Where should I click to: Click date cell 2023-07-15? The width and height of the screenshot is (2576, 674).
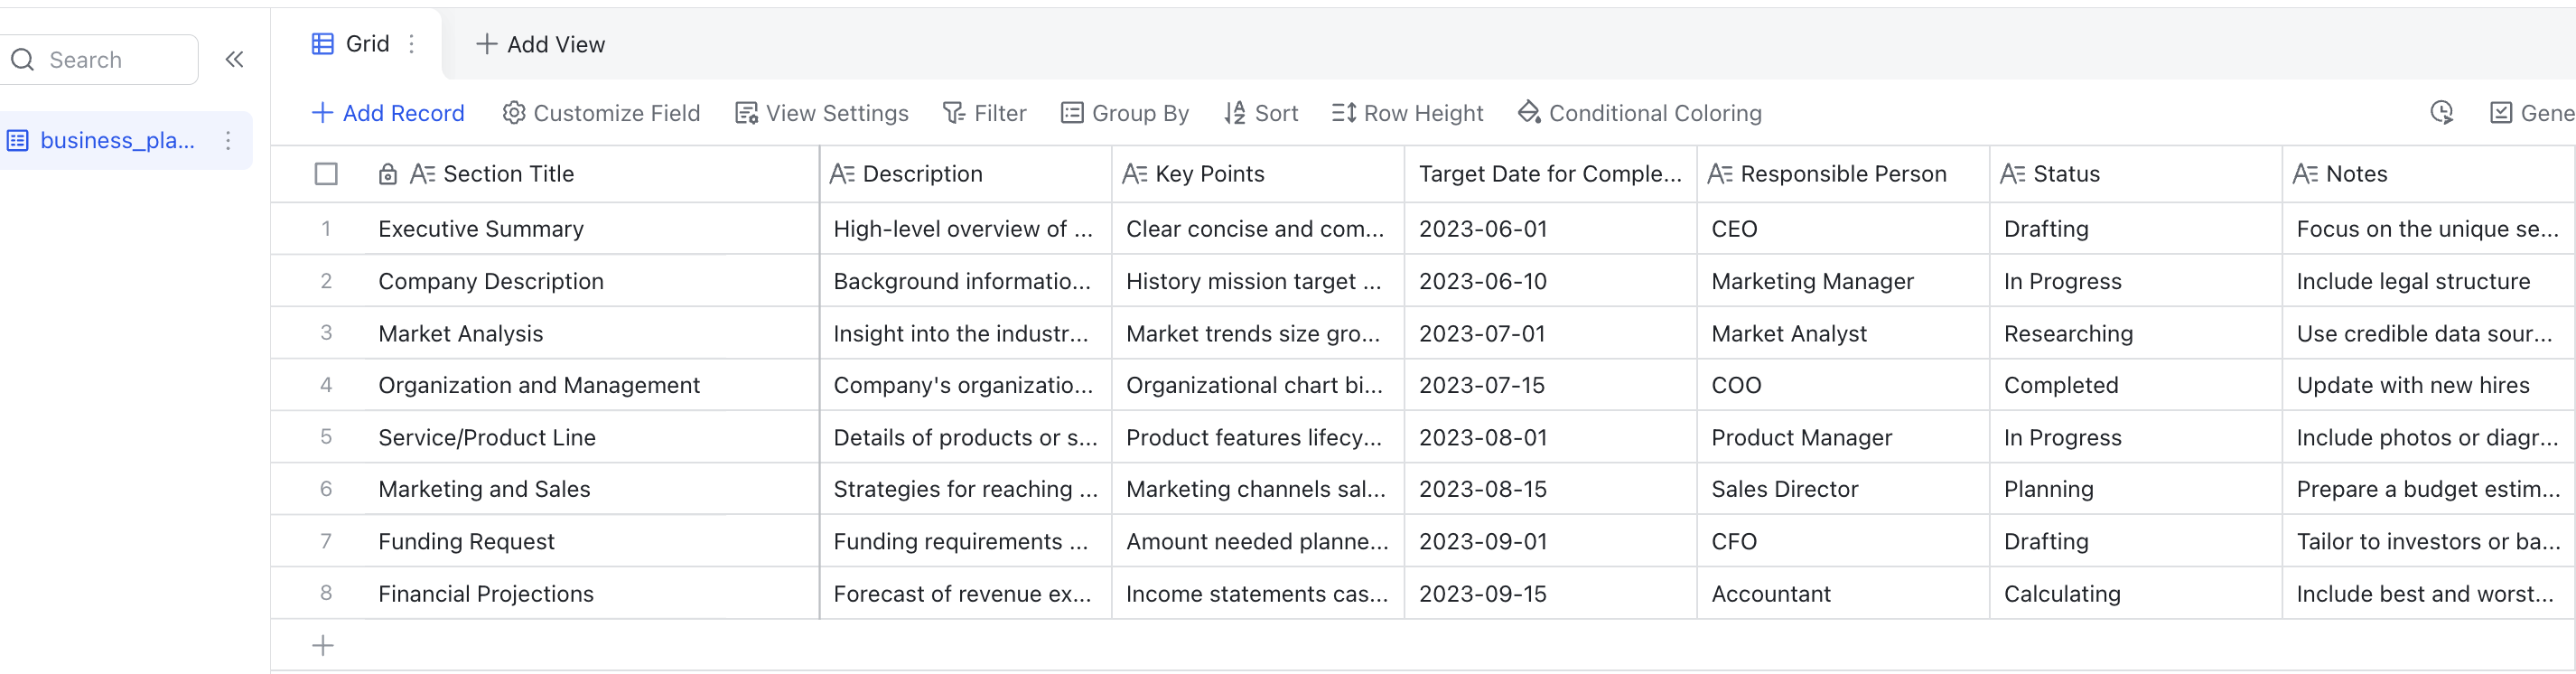(1551, 385)
